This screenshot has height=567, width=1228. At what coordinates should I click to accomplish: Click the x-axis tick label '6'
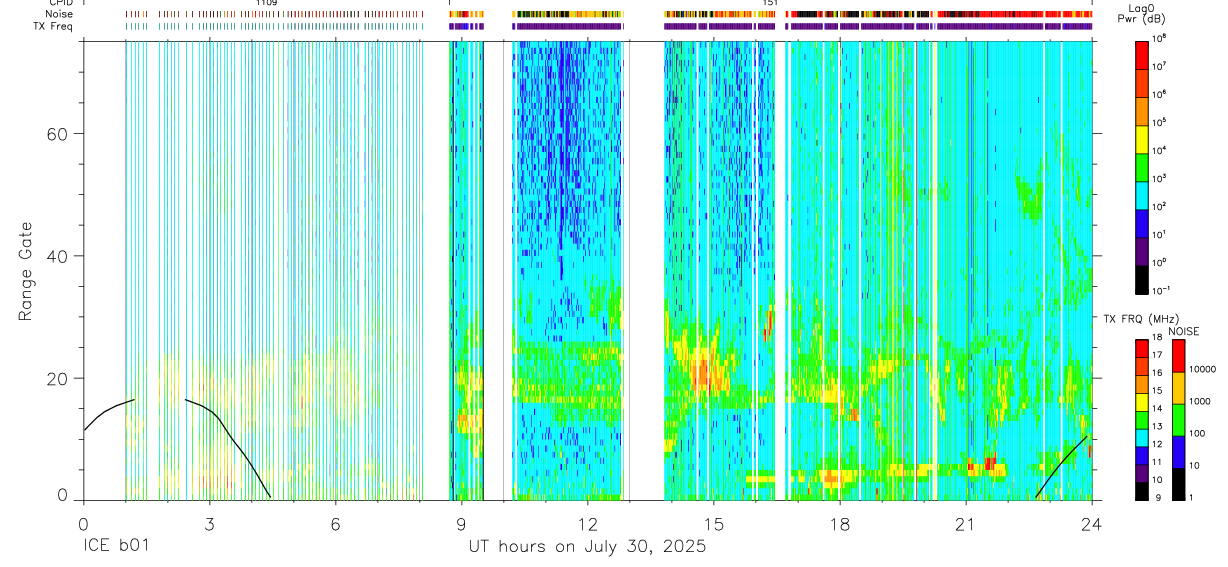(335, 523)
